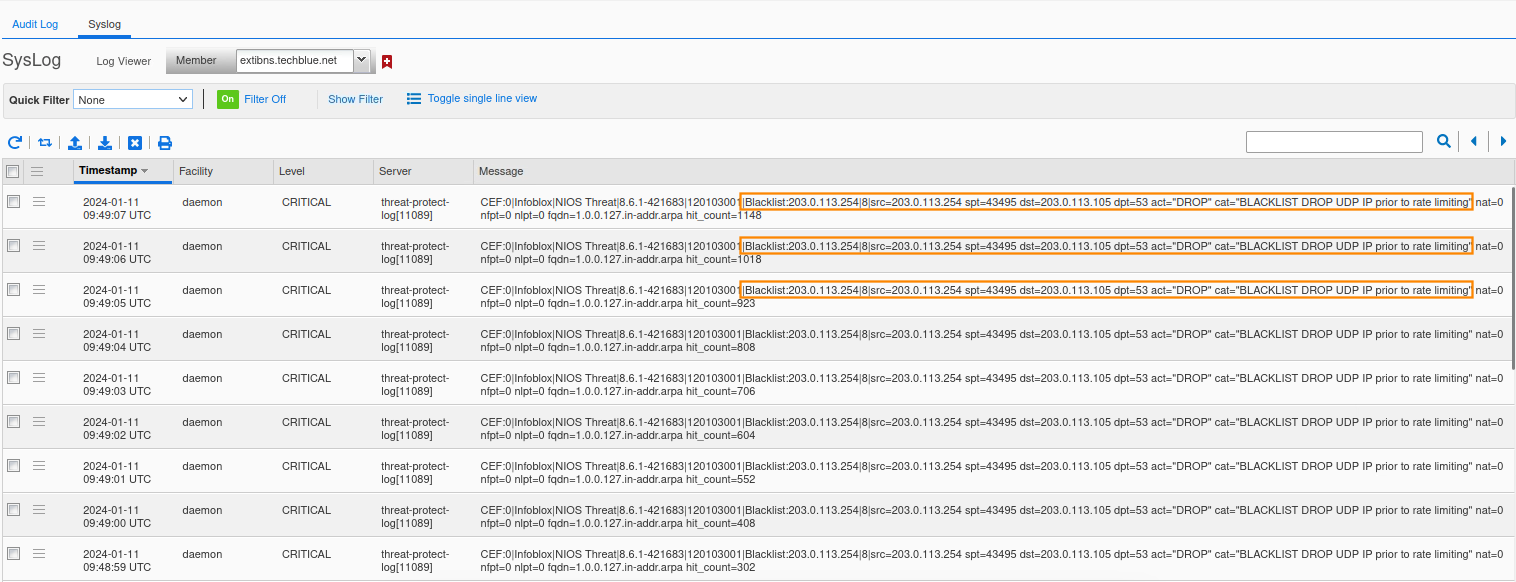
Task: Click the Show Filter link
Action: (x=355, y=99)
